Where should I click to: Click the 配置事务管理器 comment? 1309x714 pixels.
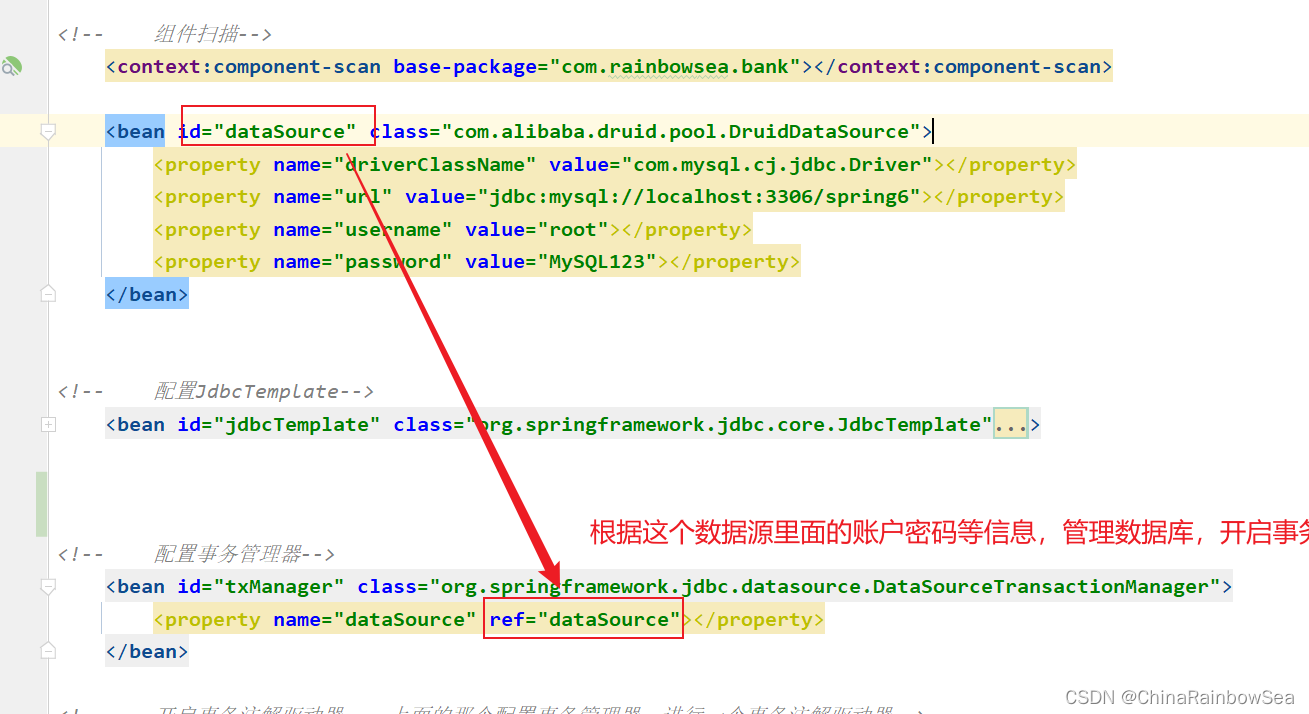[196, 553]
